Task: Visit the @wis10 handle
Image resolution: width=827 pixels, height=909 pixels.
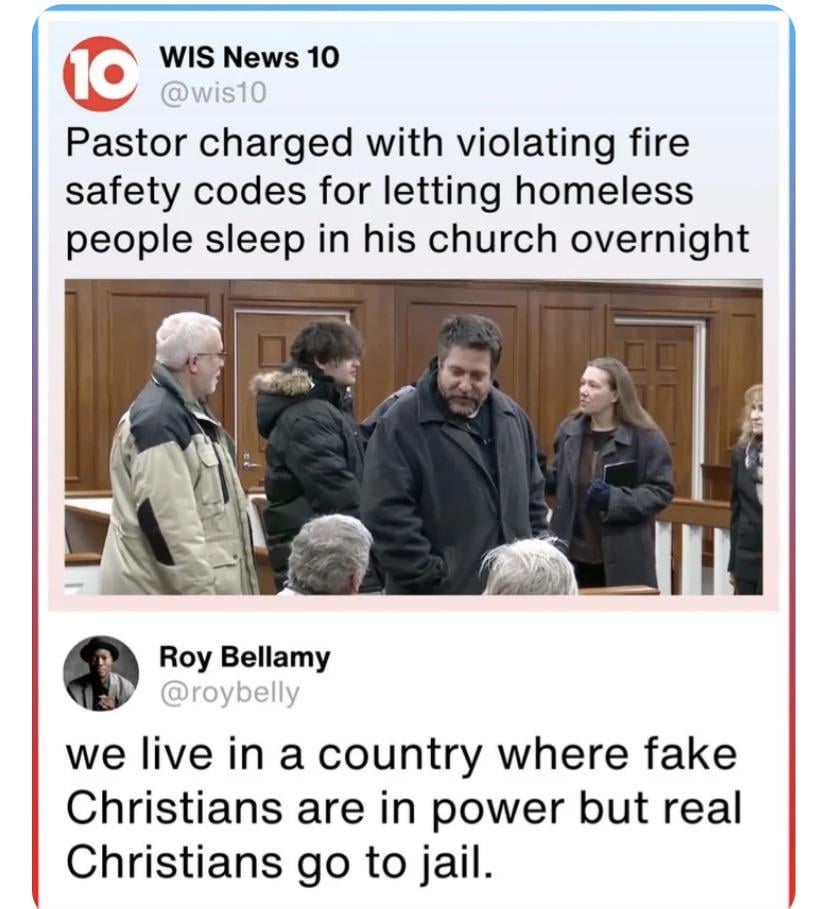Action: (x=213, y=93)
